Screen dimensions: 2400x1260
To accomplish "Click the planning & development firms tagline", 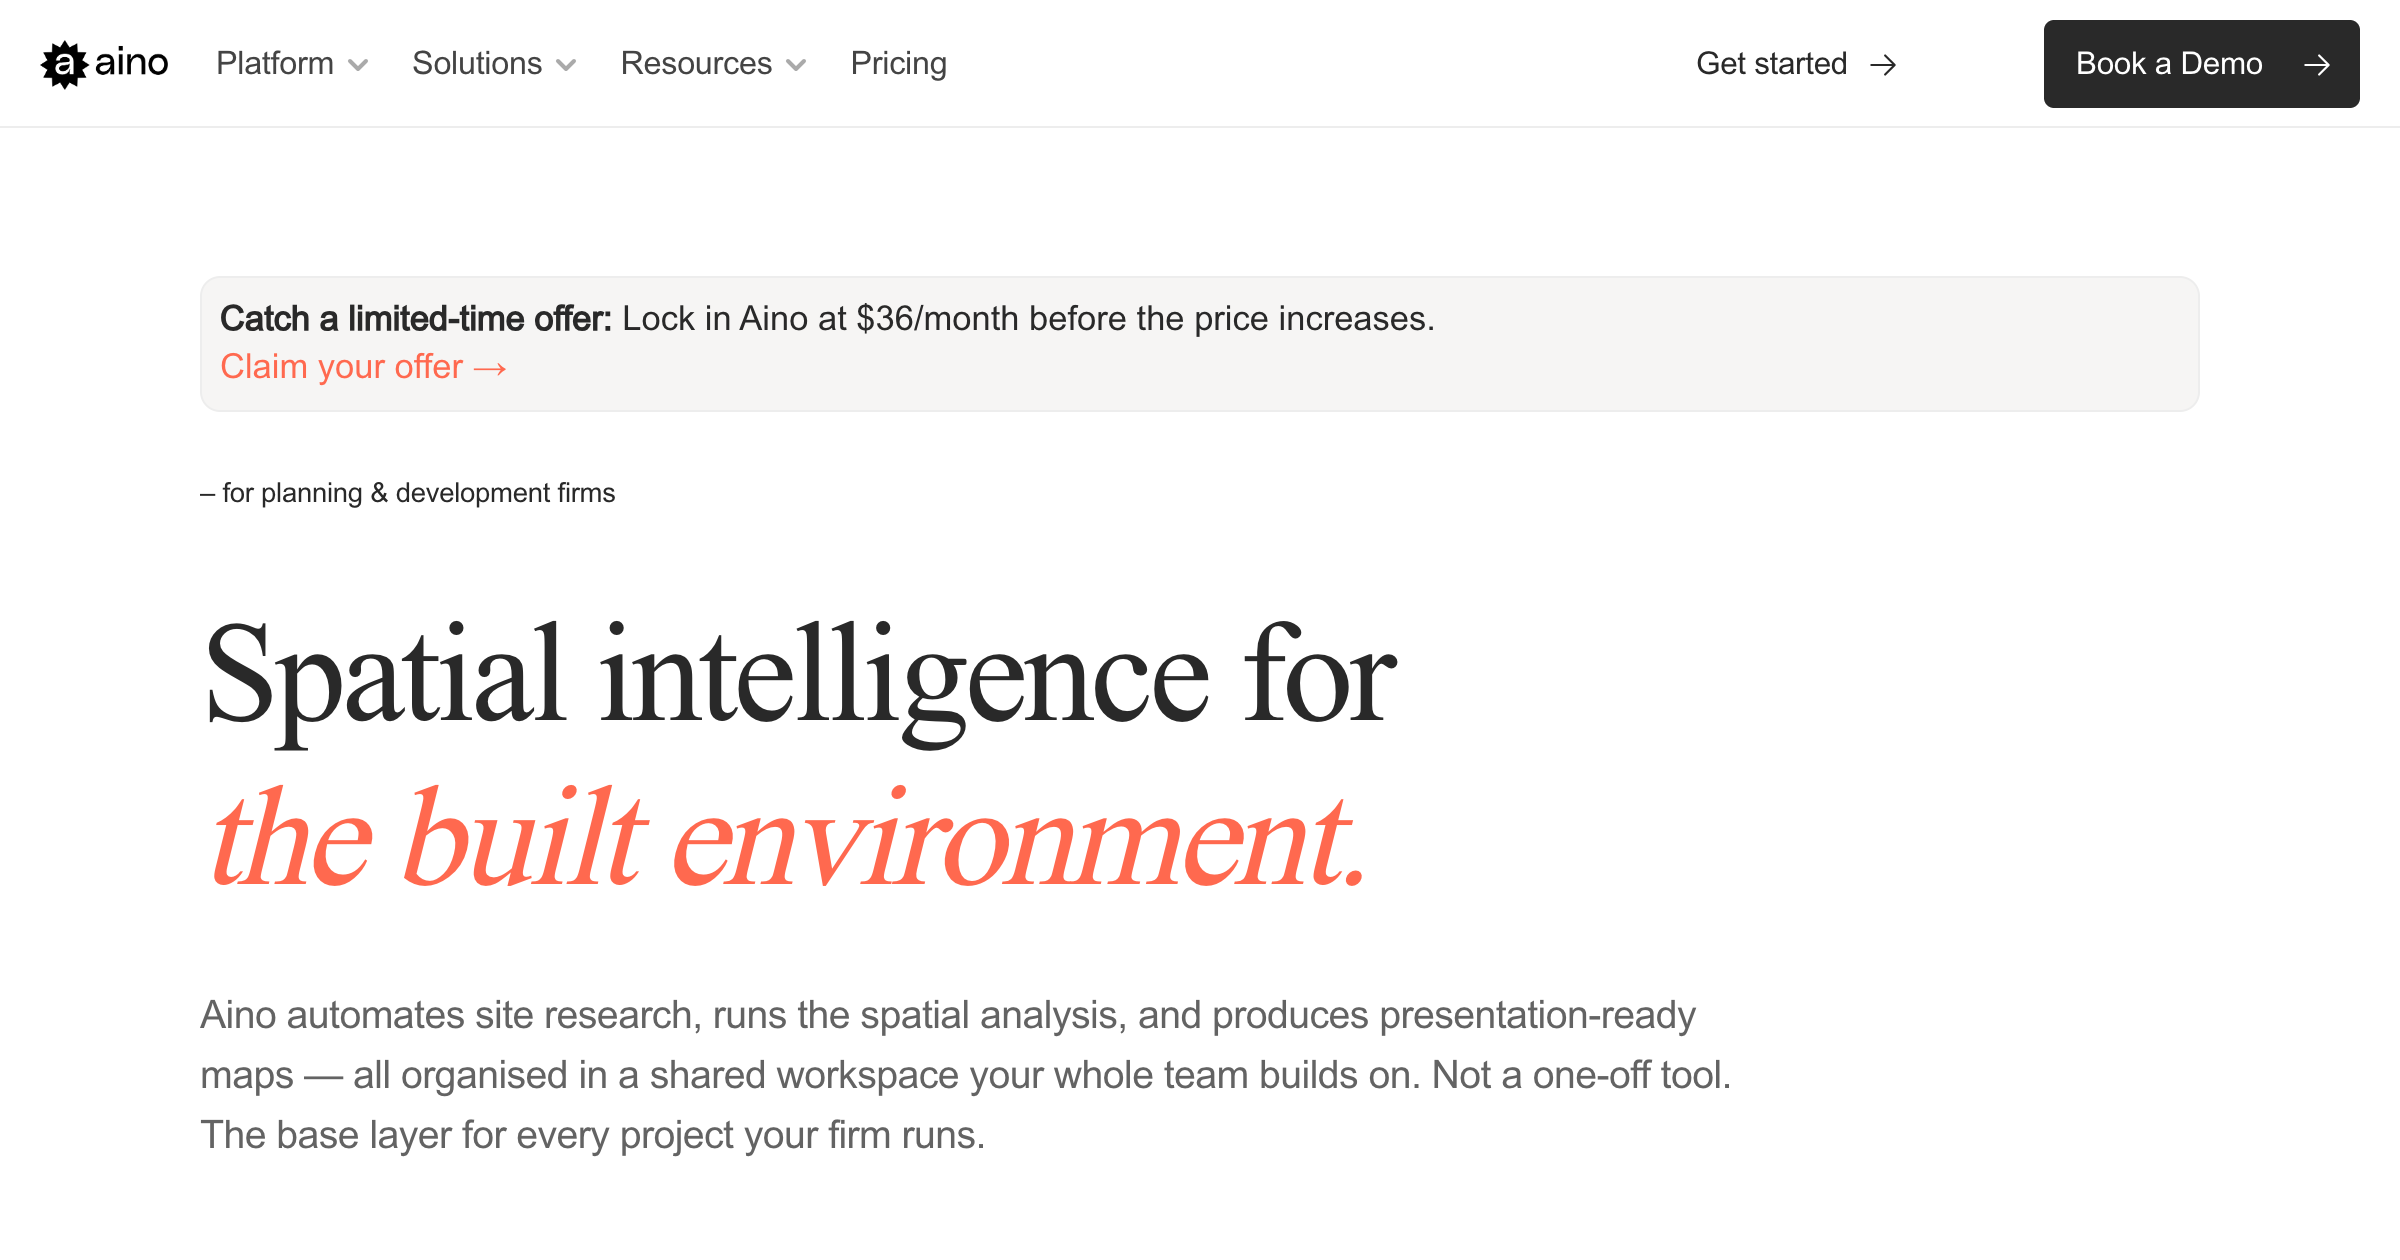I will (x=408, y=493).
